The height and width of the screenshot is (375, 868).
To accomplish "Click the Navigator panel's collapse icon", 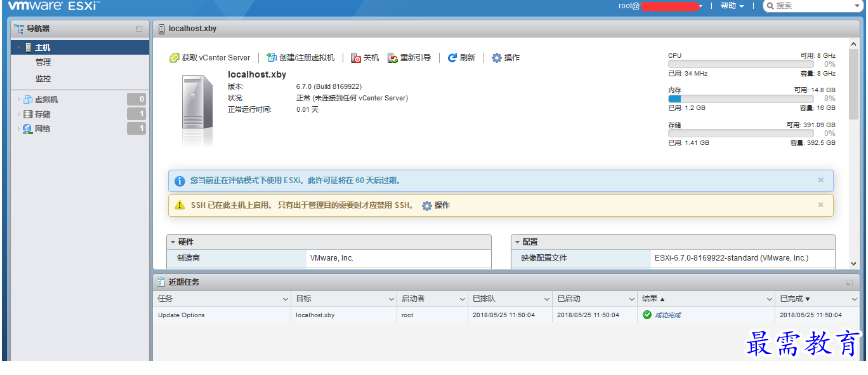I will [139, 29].
